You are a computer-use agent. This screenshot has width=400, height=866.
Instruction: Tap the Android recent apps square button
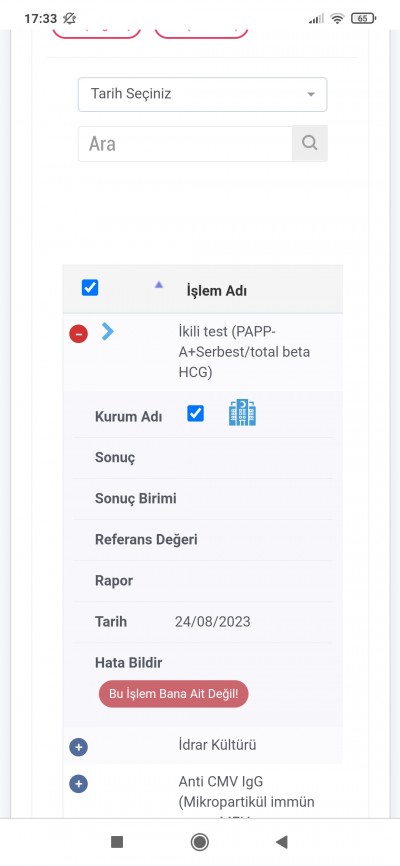pyautogui.click(x=117, y=842)
